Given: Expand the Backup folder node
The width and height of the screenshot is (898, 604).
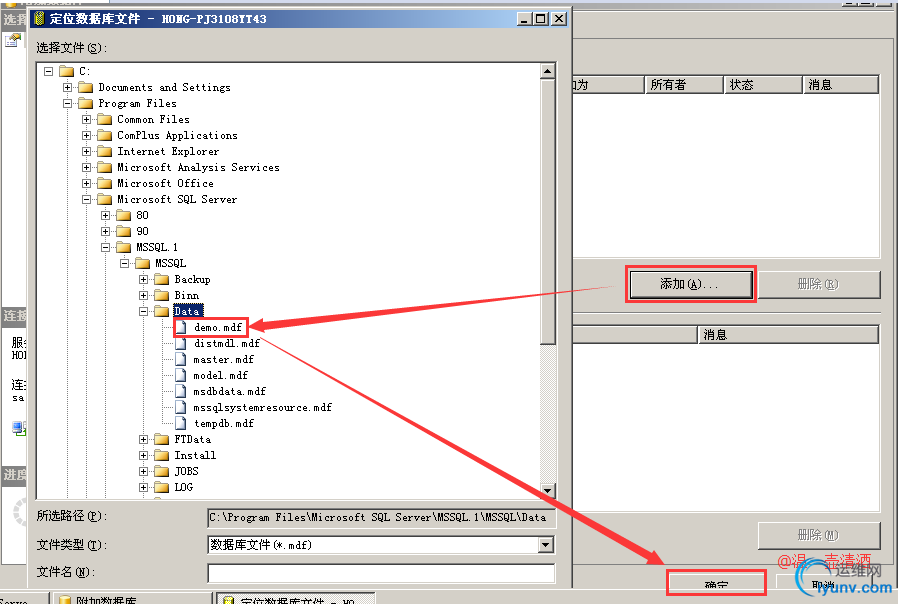Looking at the screenshot, I should [x=143, y=280].
